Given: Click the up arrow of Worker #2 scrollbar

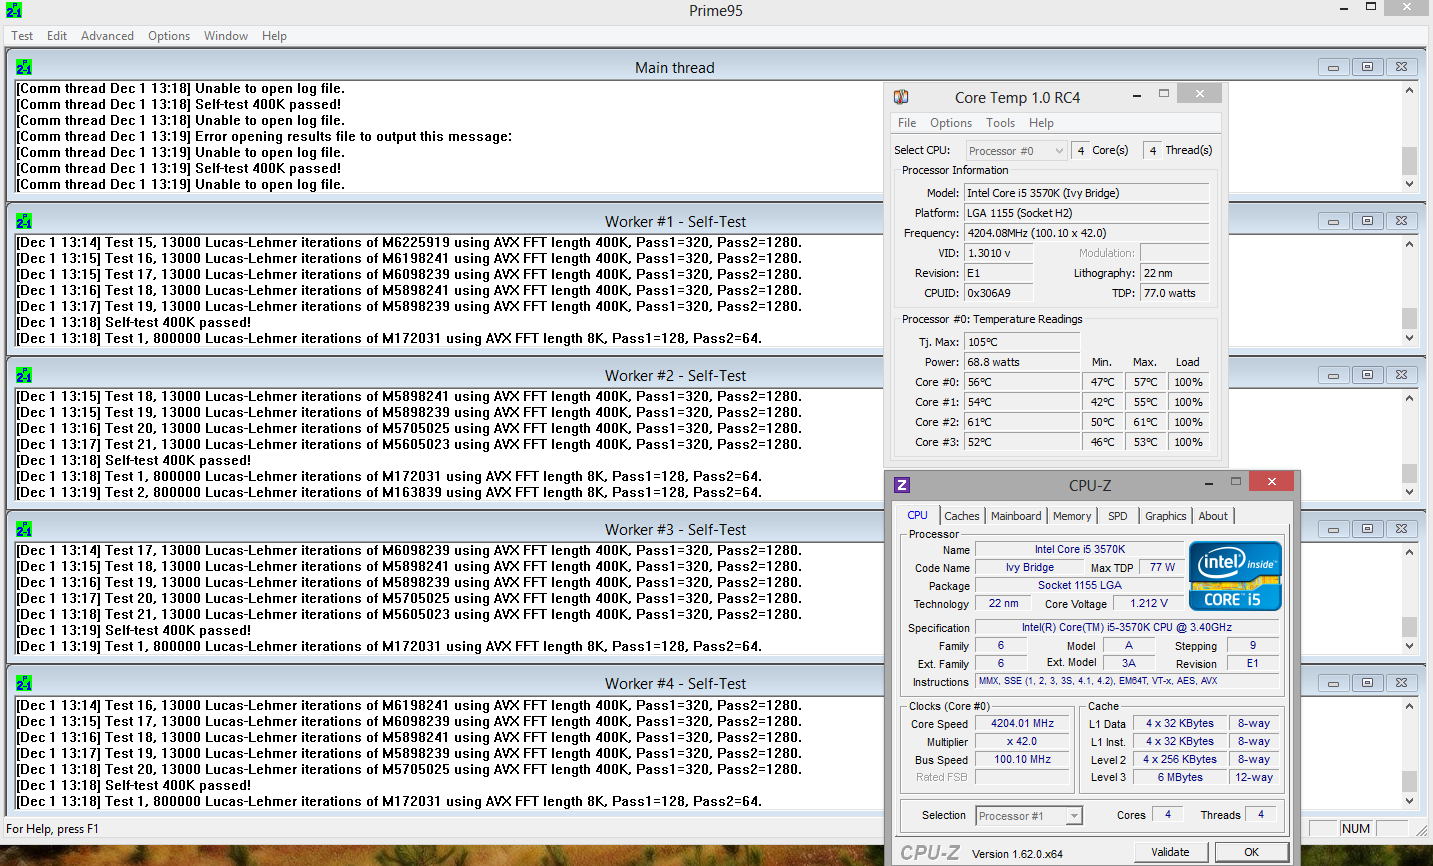Looking at the screenshot, I should [x=1409, y=398].
